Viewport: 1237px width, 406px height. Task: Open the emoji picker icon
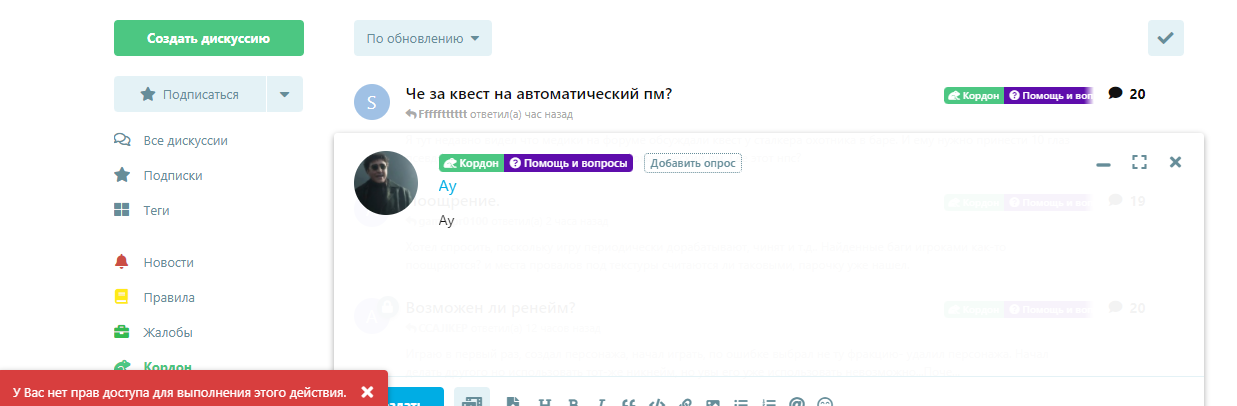(x=825, y=402)
